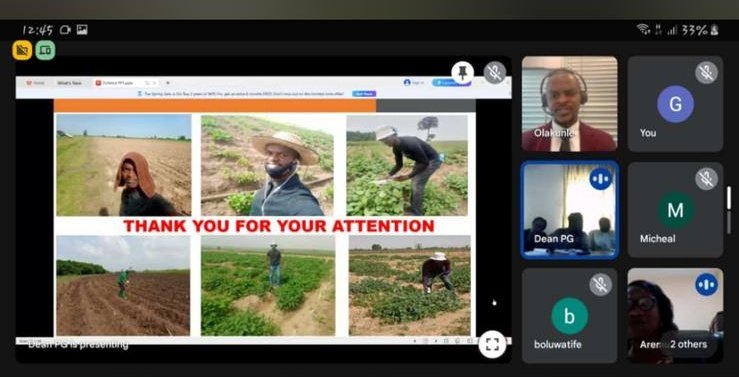
Task: Select Dean PG's video tile
Action: 569,210
